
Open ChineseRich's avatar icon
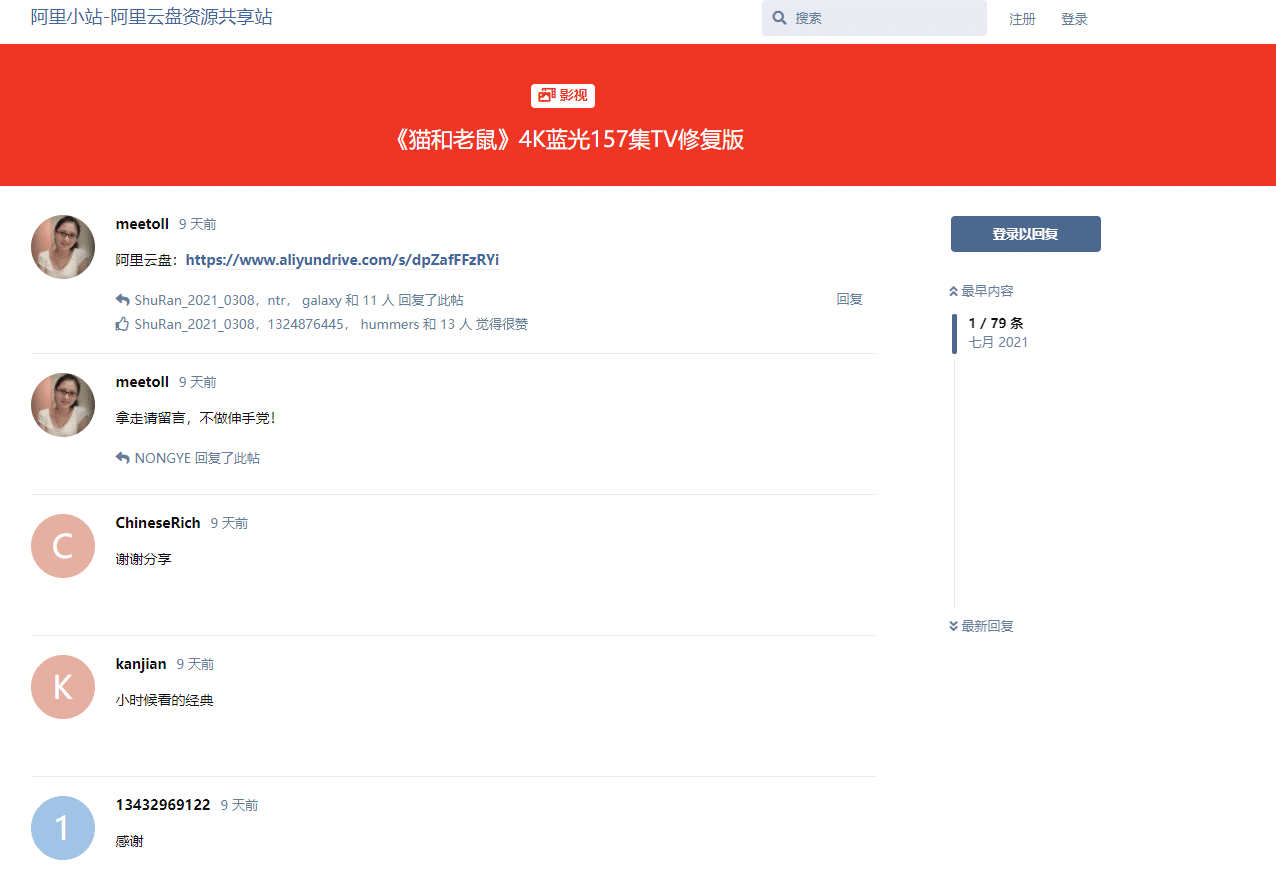(x=63, y=546)
